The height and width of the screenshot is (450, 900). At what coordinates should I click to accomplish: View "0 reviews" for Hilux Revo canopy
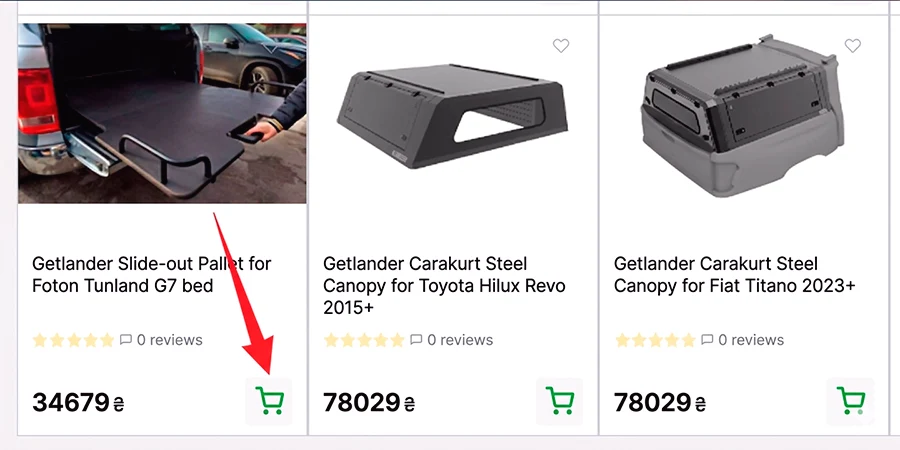tap(460, 340)
